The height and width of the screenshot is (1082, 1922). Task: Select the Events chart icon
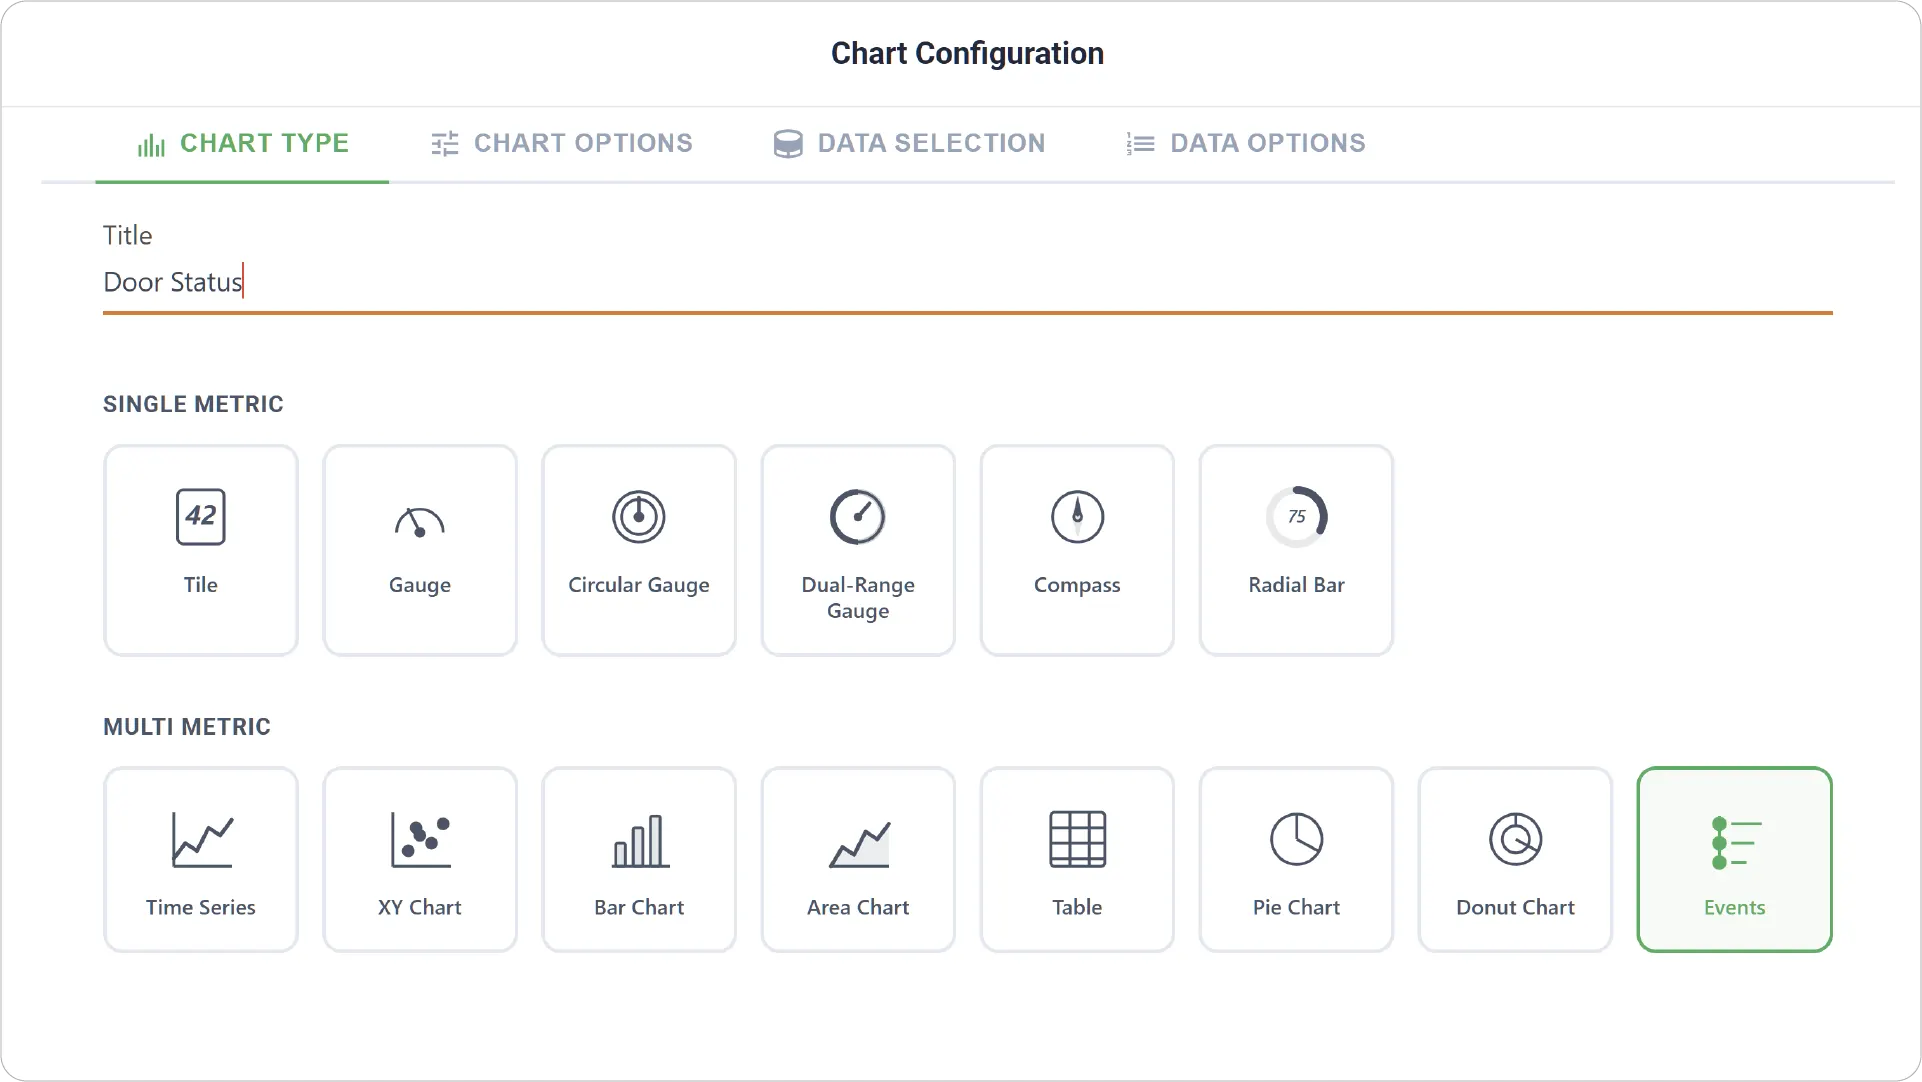tap(1735, 843)
